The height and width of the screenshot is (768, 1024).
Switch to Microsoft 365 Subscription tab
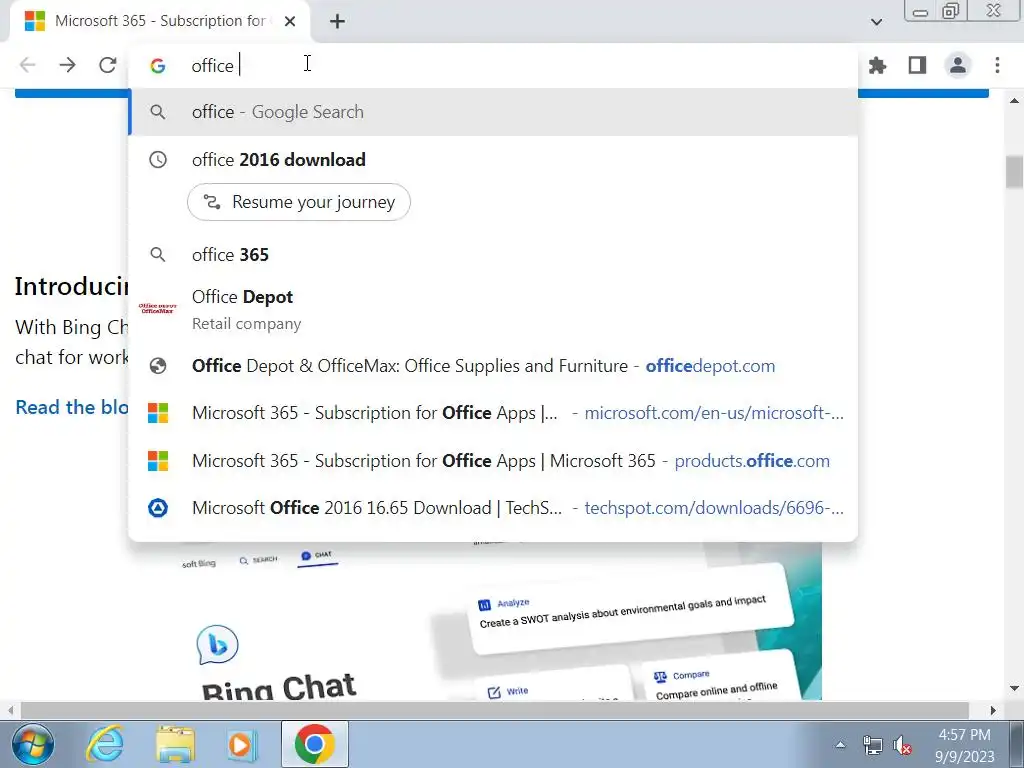160,21
